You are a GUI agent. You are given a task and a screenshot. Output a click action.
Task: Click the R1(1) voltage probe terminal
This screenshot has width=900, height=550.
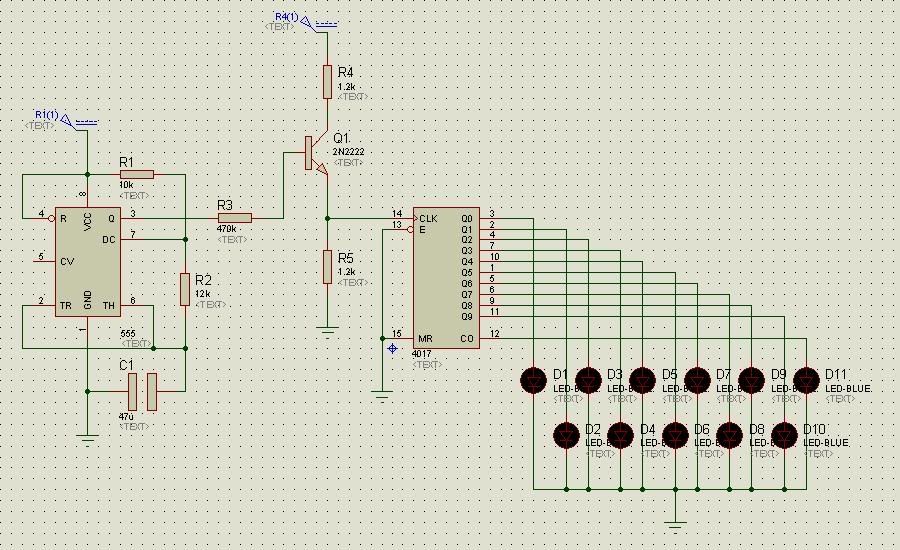(x=67, y=120)
